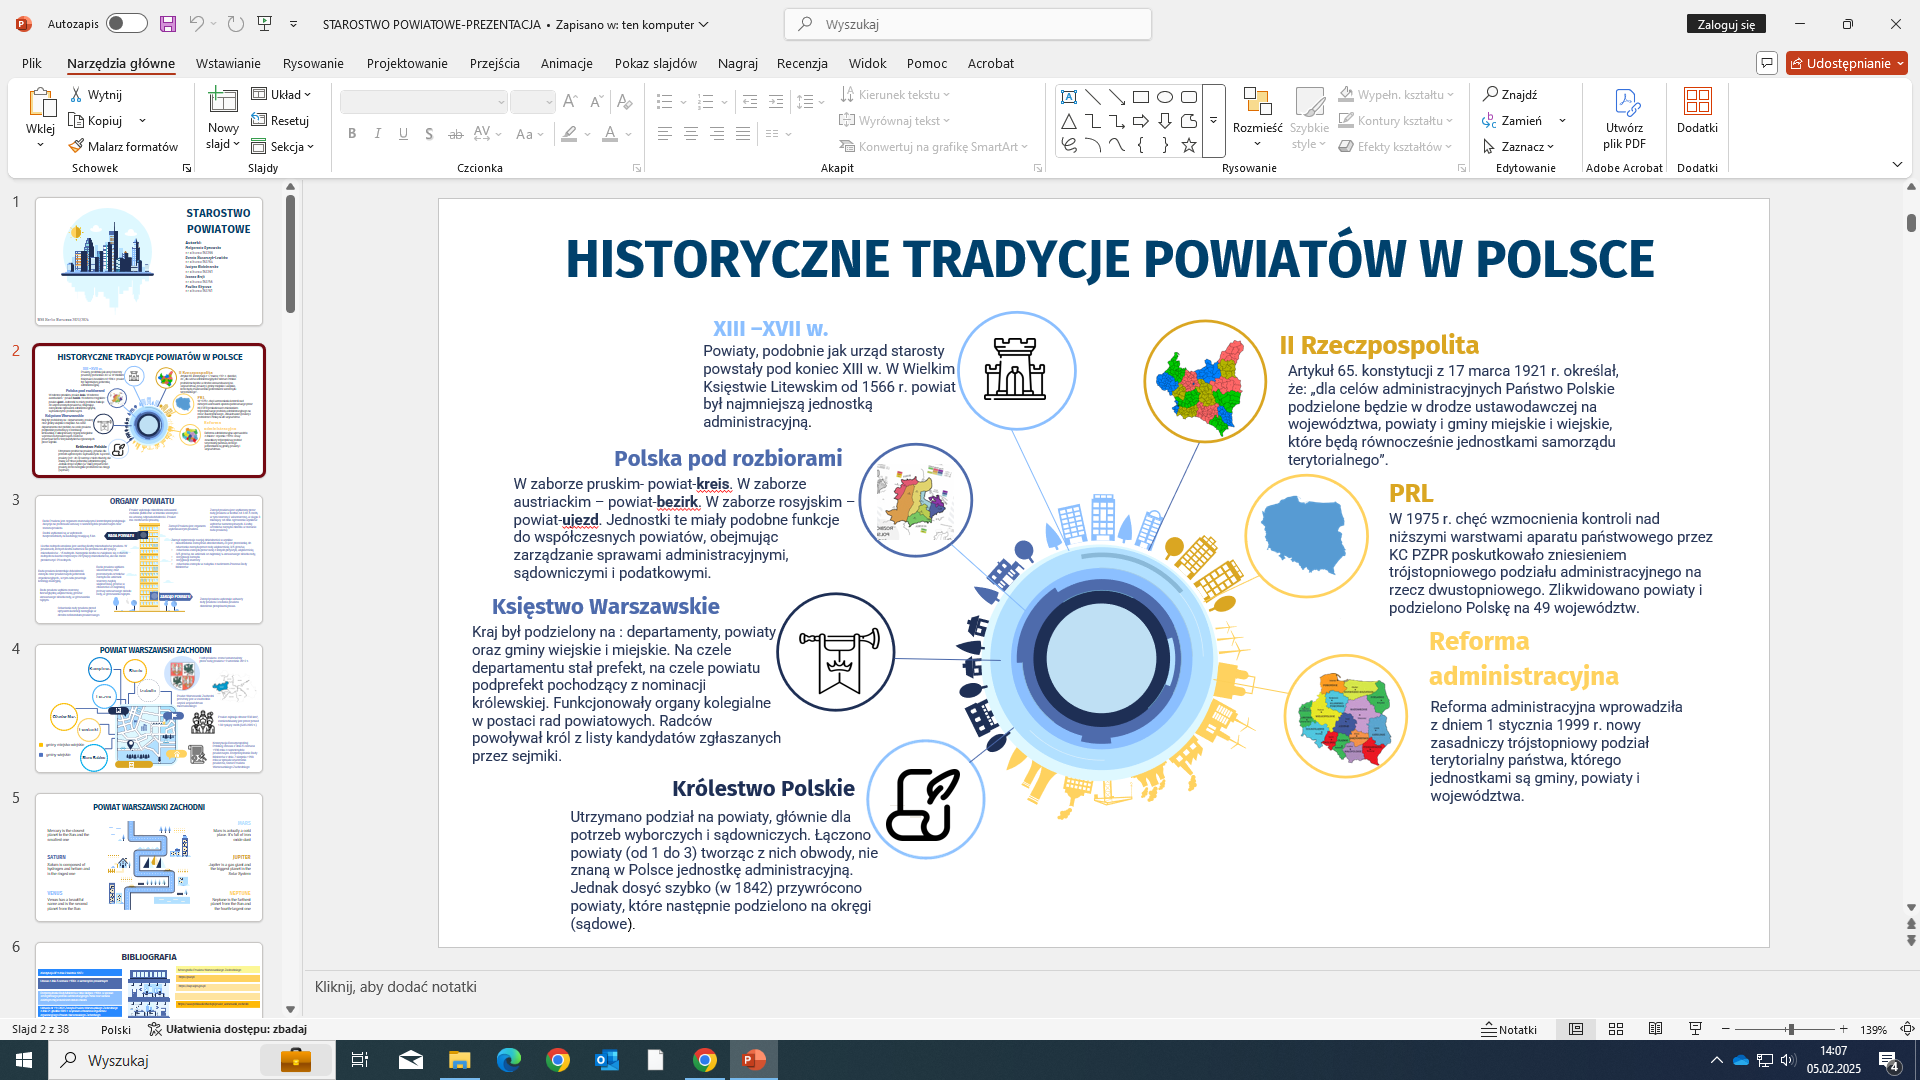Expand the shapes gallery
The image size is (1920, 1080).
pos(1213,121)
